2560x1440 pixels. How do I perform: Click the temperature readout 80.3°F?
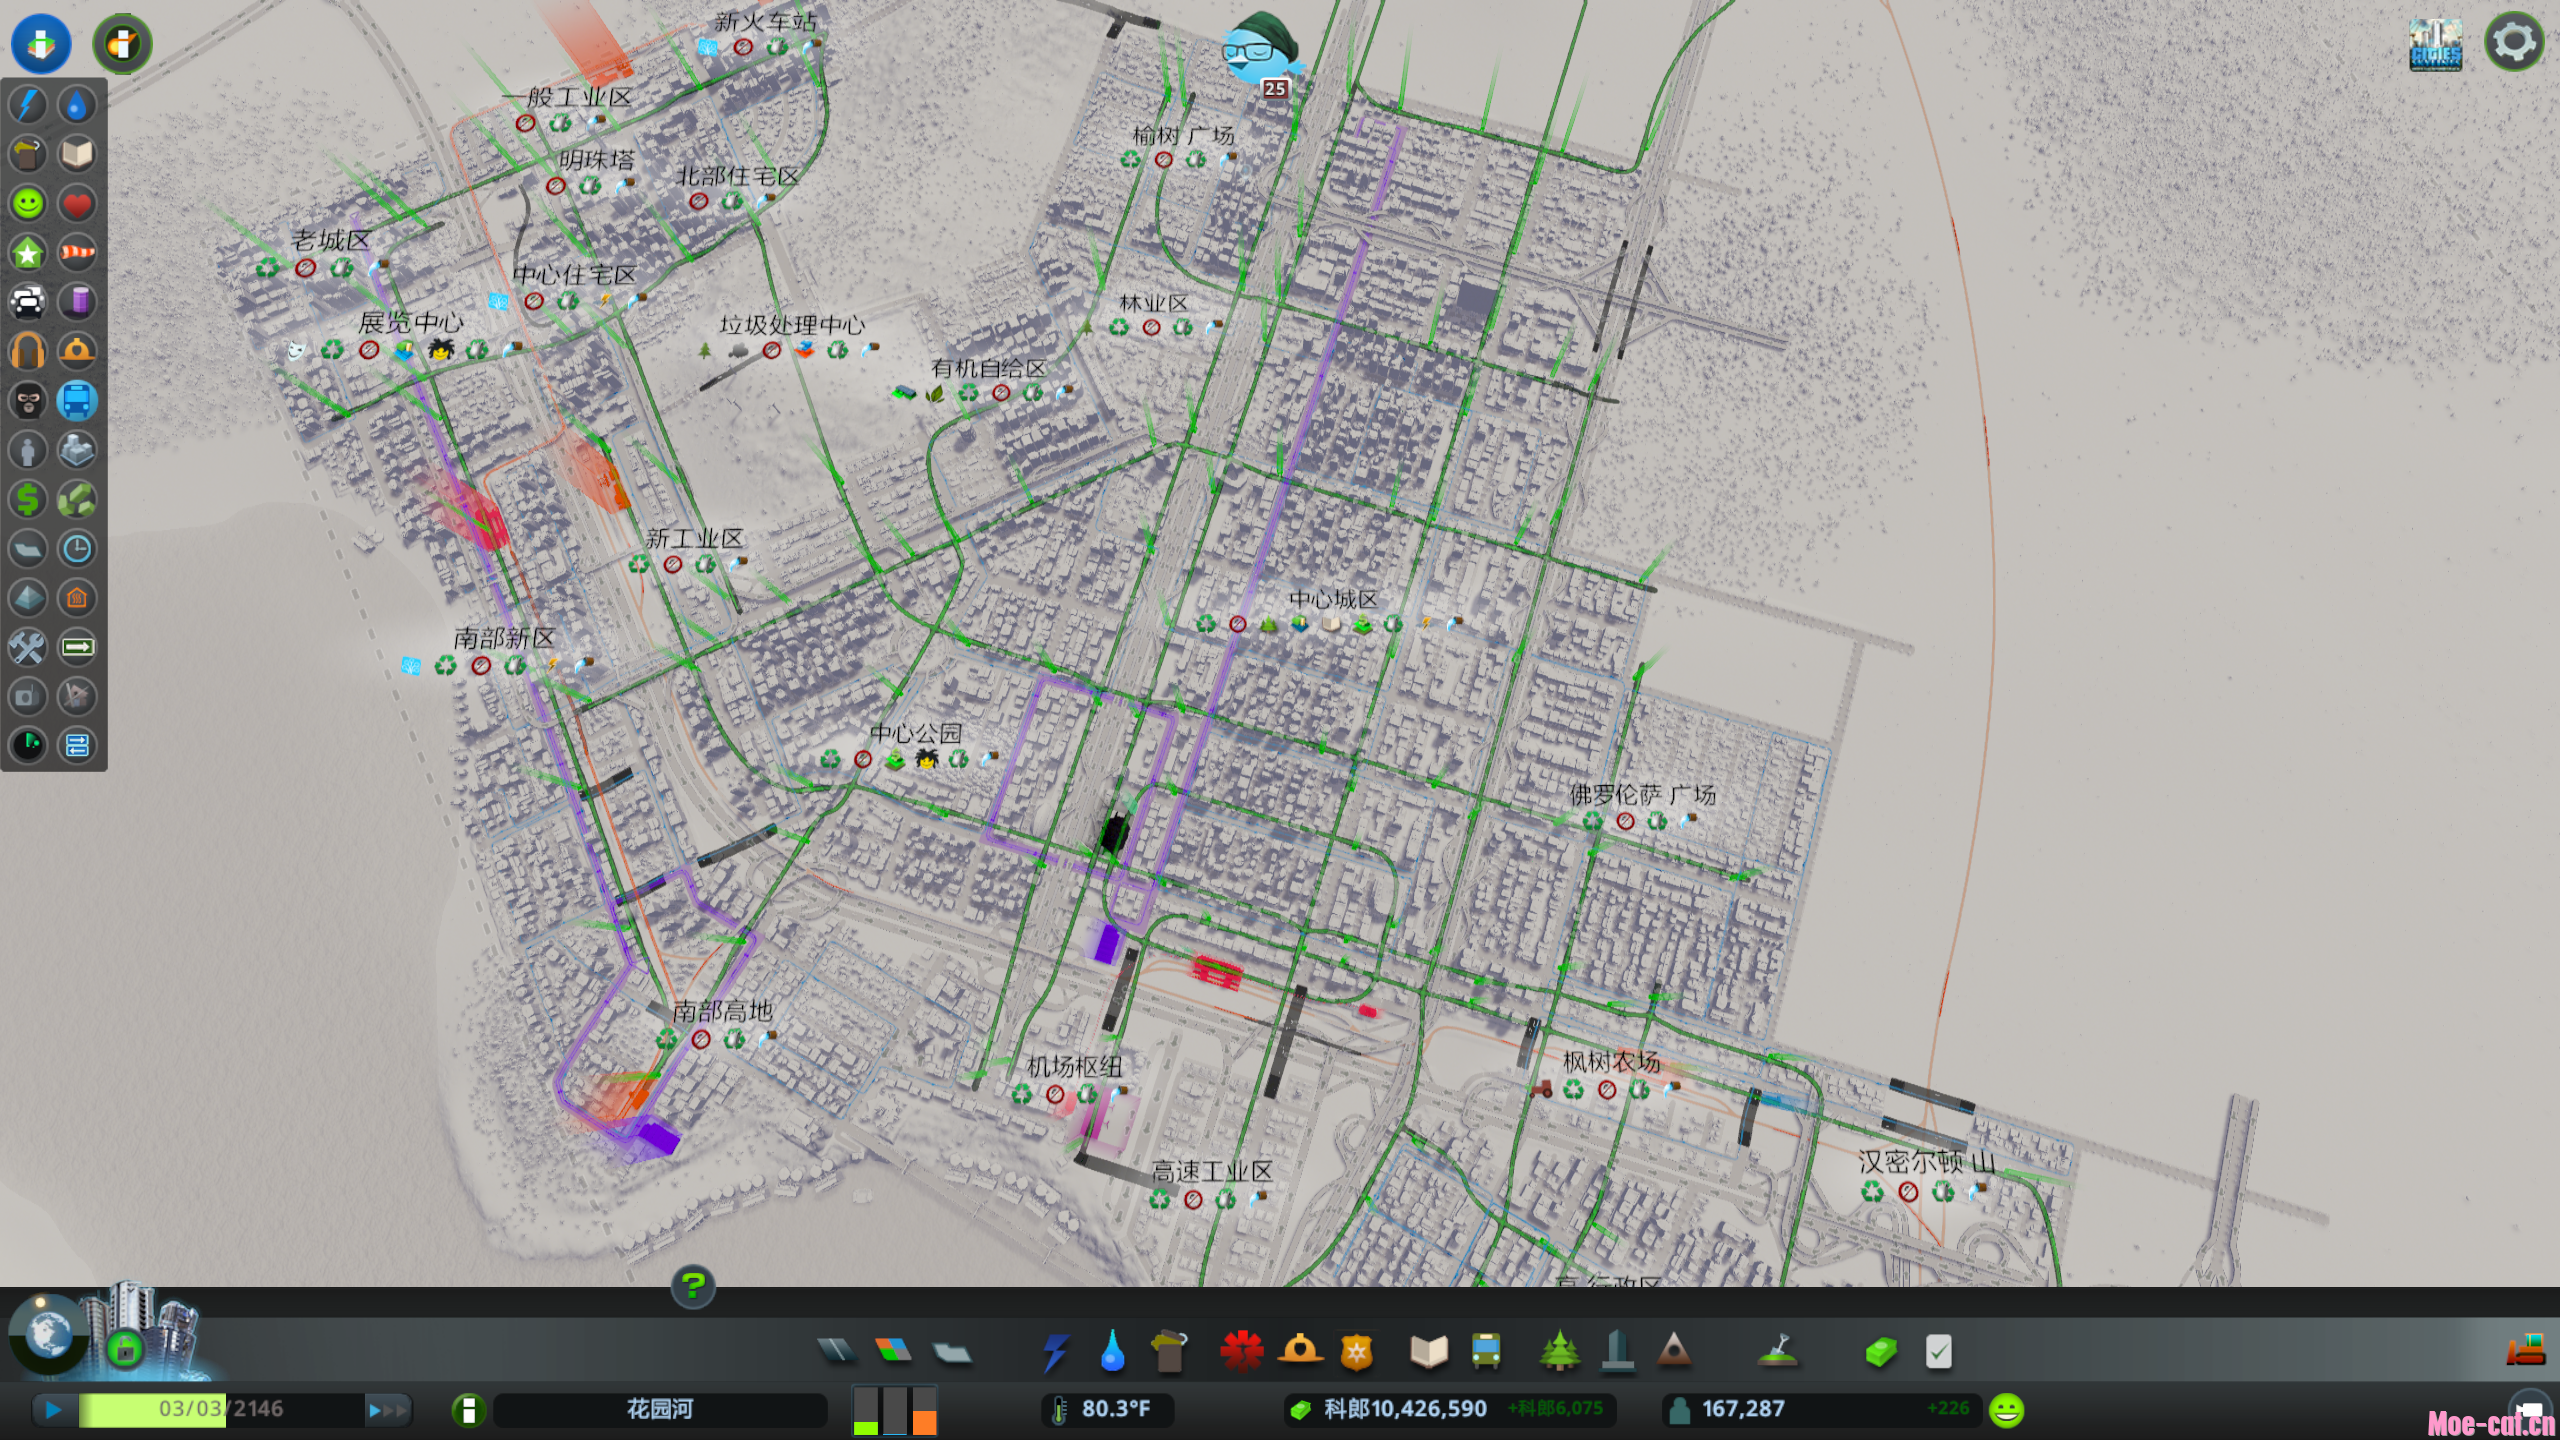[1115, 1409]
